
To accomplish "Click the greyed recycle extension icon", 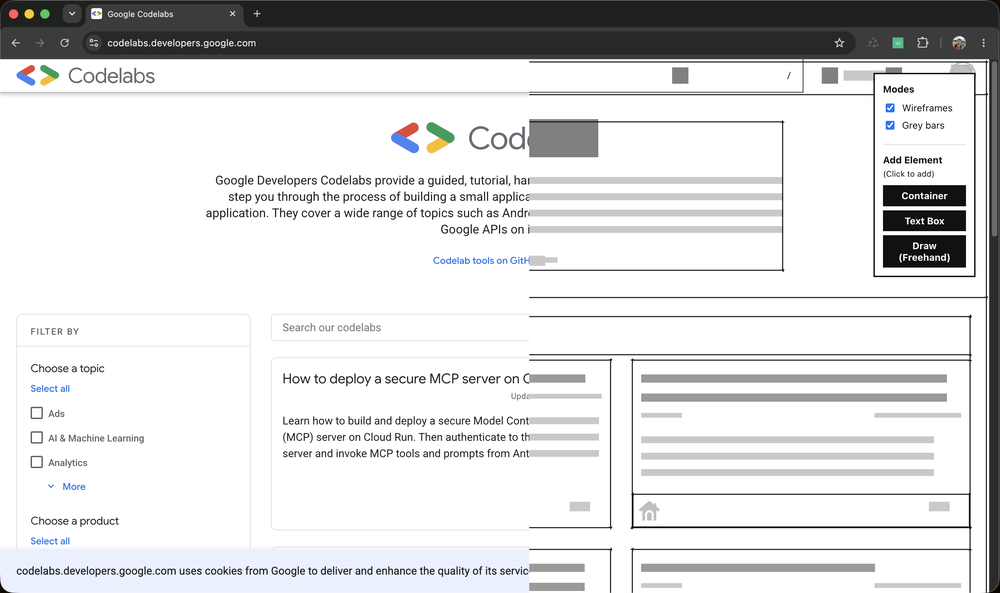I will pos(873,43).
